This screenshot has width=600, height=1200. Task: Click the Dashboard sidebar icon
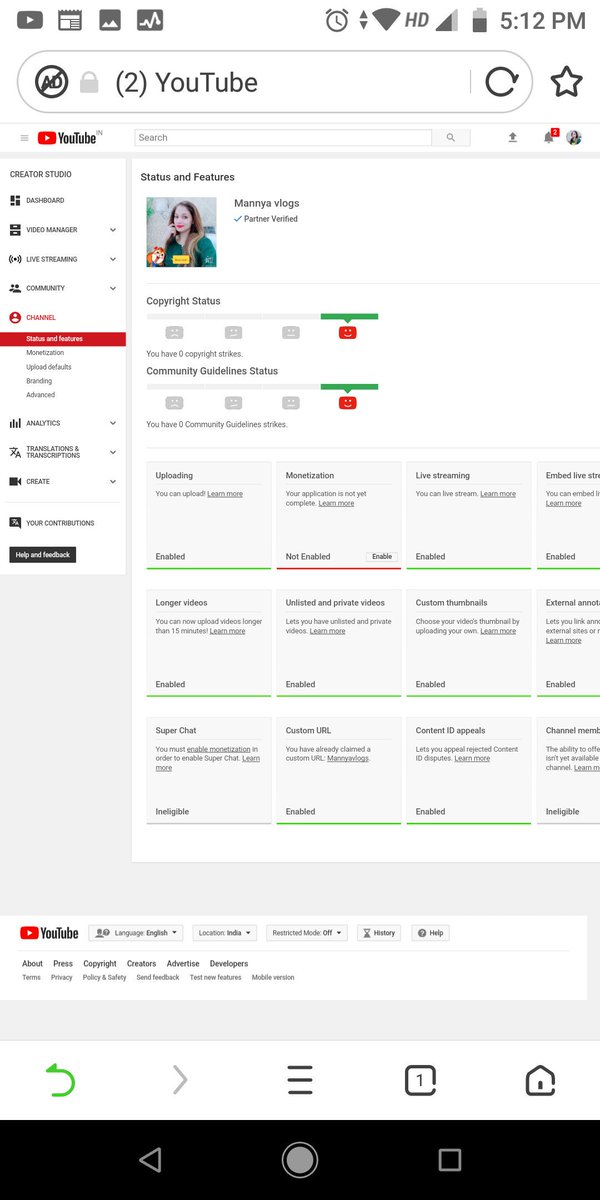click(15, 201)
